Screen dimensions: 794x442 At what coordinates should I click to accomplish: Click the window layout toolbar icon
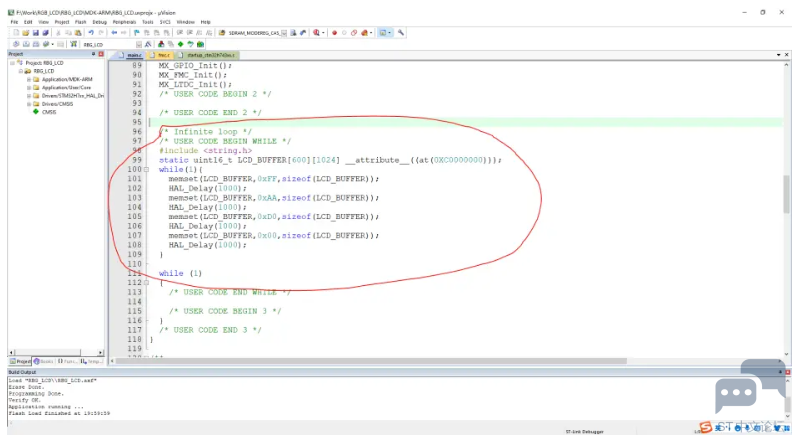coord(383,33)
